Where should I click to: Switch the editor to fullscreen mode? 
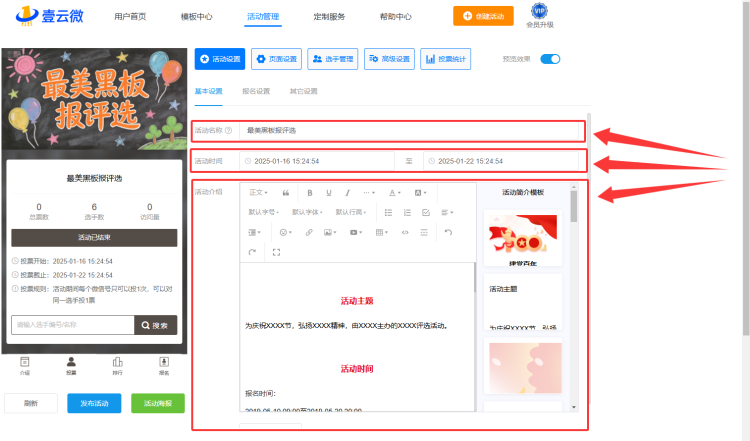point(276,252)
